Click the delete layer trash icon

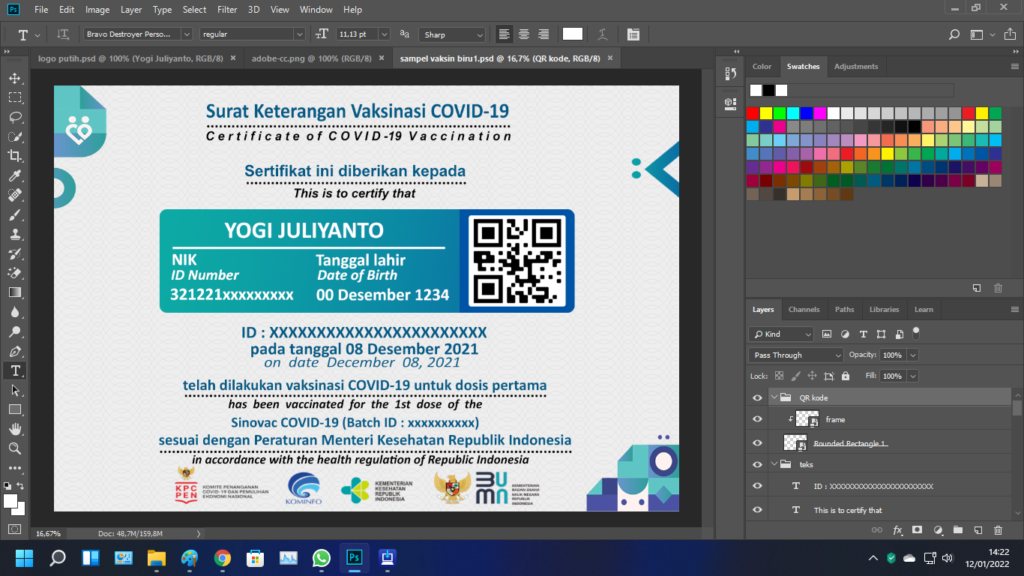click(x=998, y=530)
